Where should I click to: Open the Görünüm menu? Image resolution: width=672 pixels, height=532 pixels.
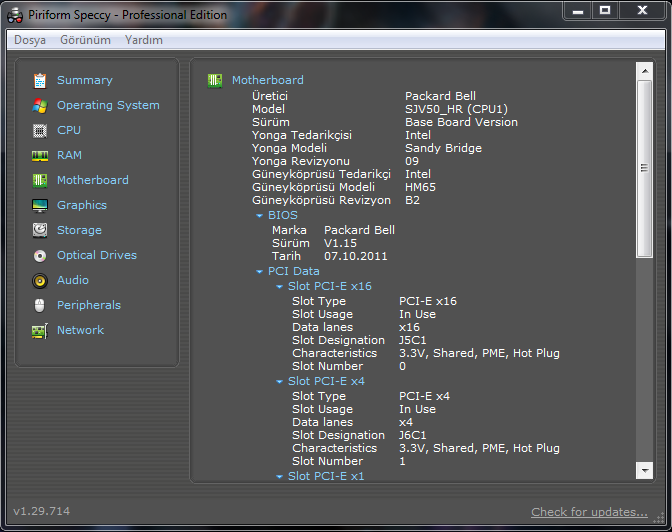coord(85,40)
